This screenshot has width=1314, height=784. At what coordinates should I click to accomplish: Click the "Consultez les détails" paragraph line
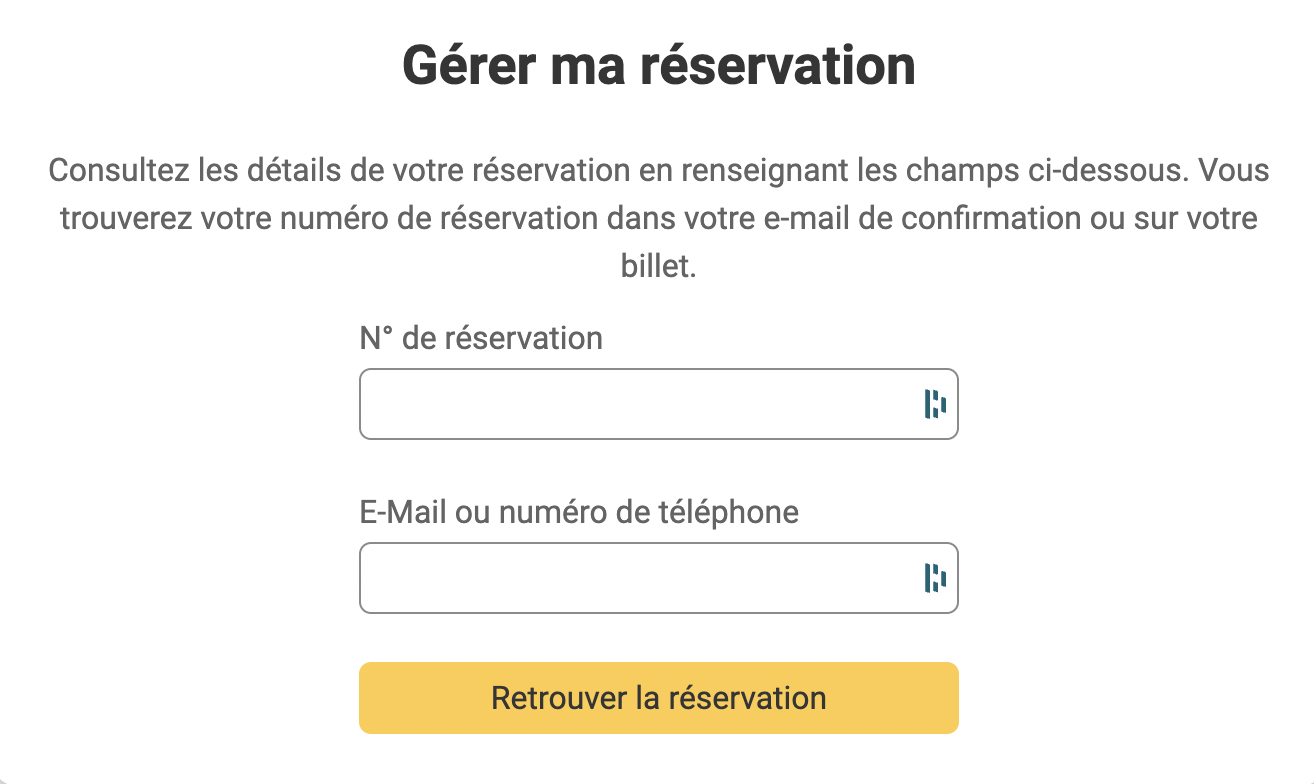tap(658, 170)
